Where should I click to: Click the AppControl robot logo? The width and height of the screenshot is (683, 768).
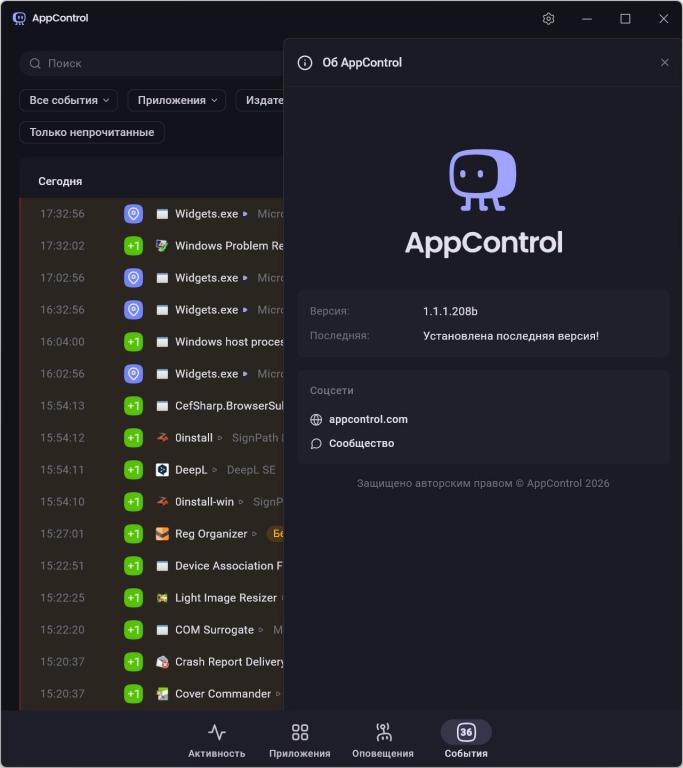click(x=483, y=180)
